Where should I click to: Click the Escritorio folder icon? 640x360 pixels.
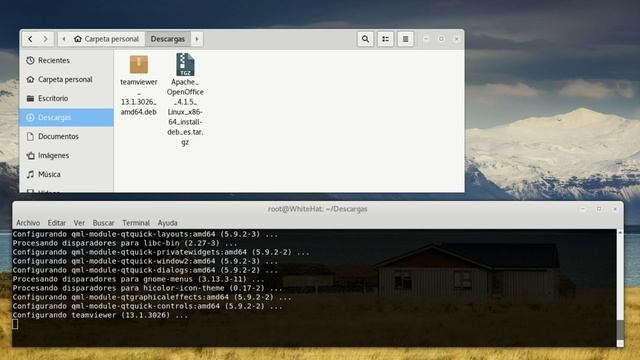(x=30, y=98)
